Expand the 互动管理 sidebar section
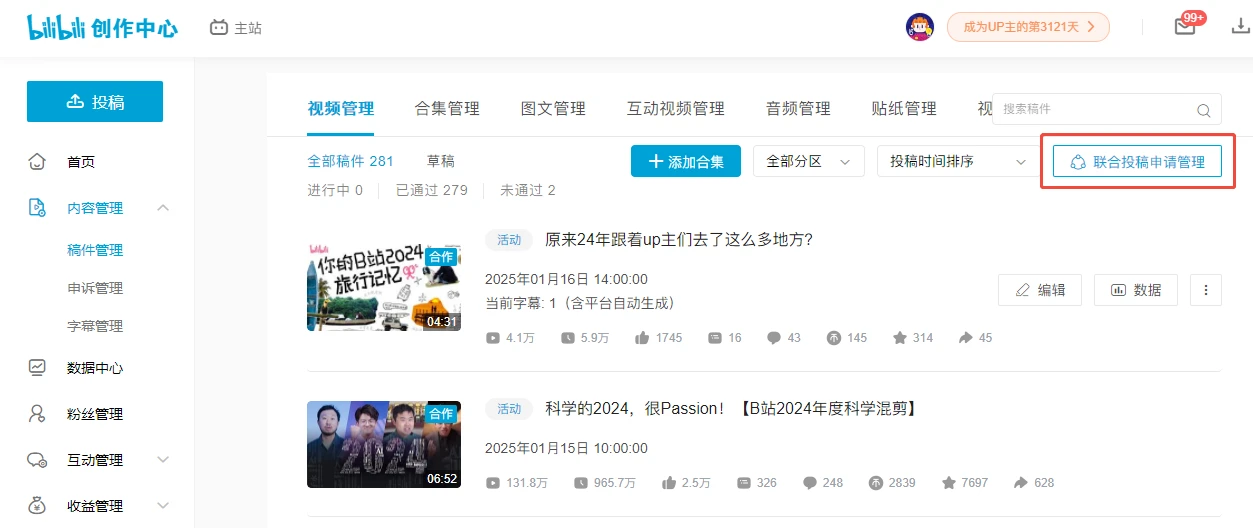 coord(163,460)
